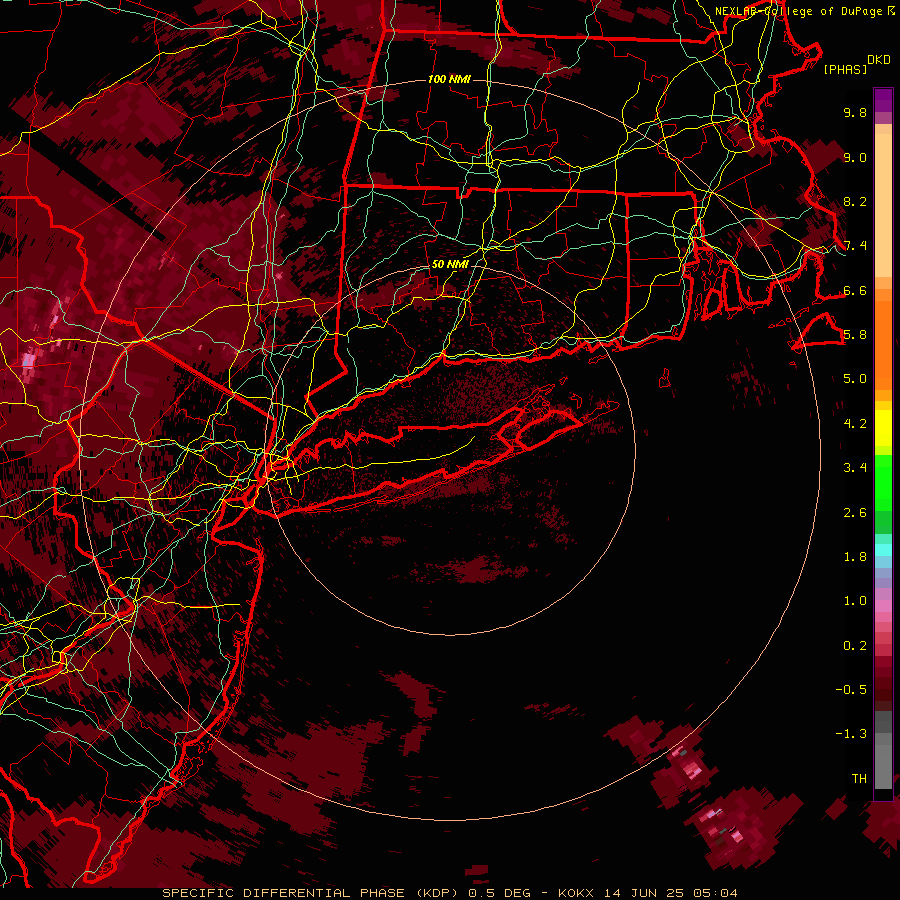
Task: Click the KOKX 14 JUN 25 05:04 timestamp
Action: (x=647, y=893)
